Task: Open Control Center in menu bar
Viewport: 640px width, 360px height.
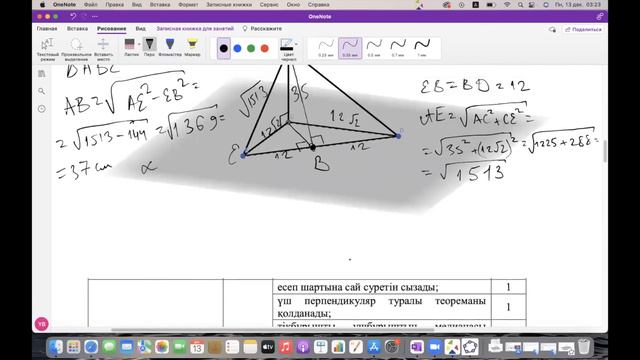Action: [x=532, y=4]
